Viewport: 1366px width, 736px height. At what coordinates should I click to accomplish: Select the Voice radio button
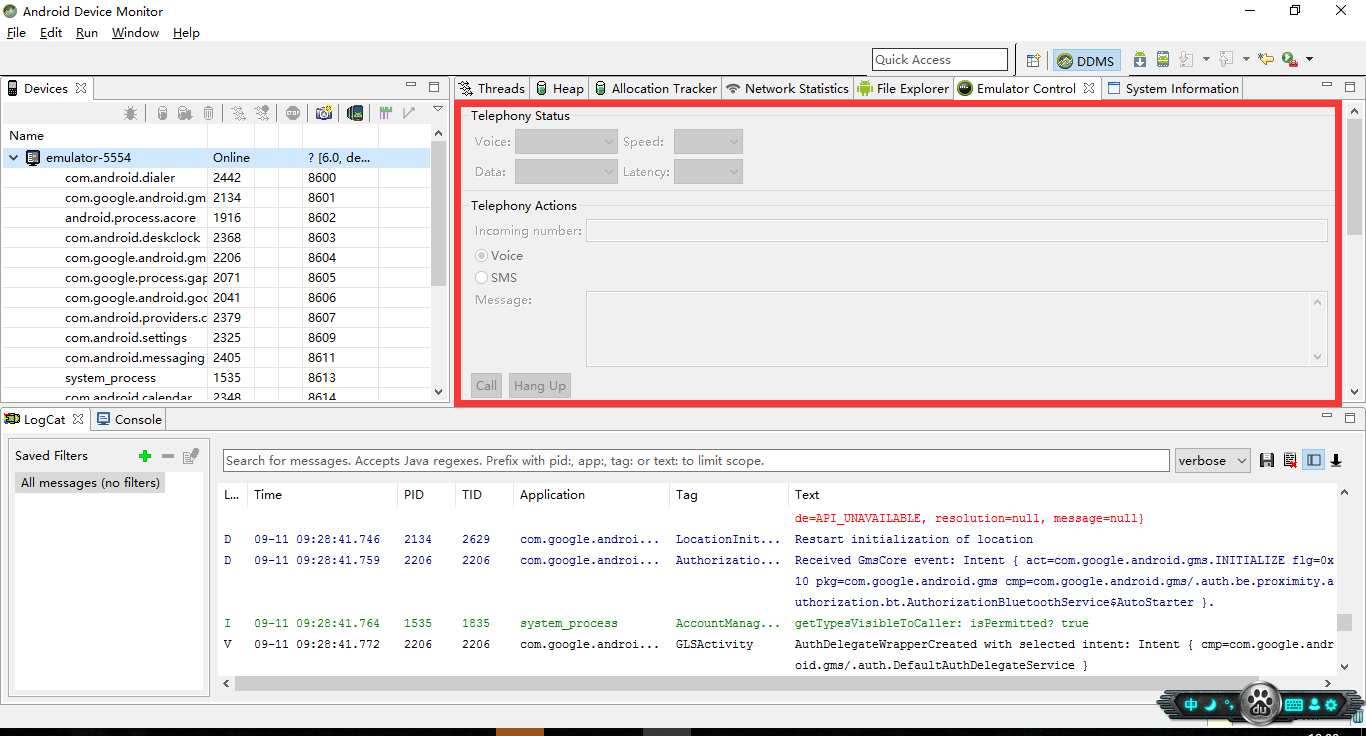click(482, 256)
